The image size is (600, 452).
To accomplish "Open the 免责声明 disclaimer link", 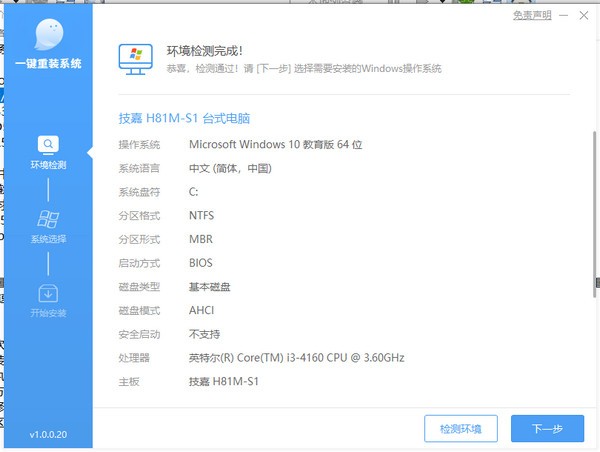I will click(x=532, y=15).
